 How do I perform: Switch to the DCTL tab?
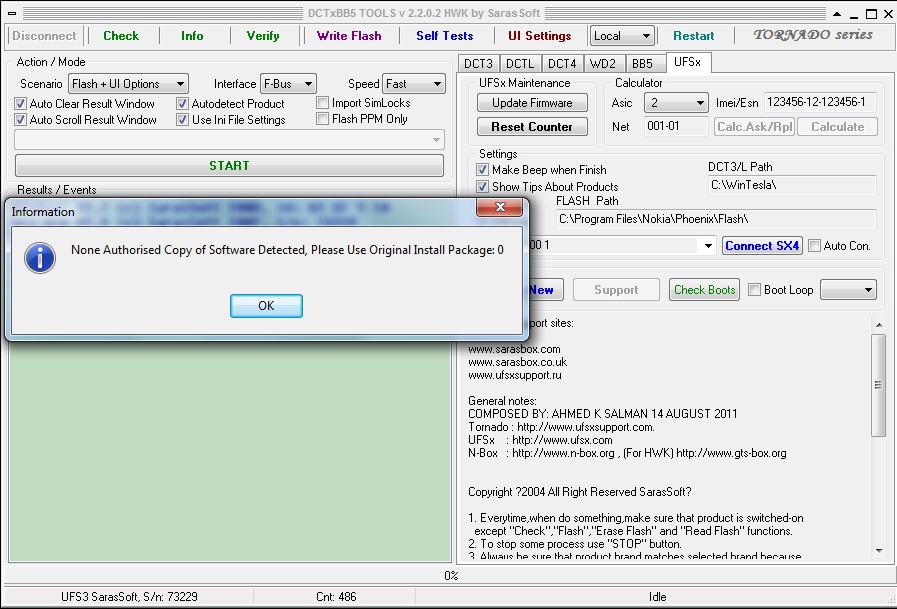click(x=520, y=63)
